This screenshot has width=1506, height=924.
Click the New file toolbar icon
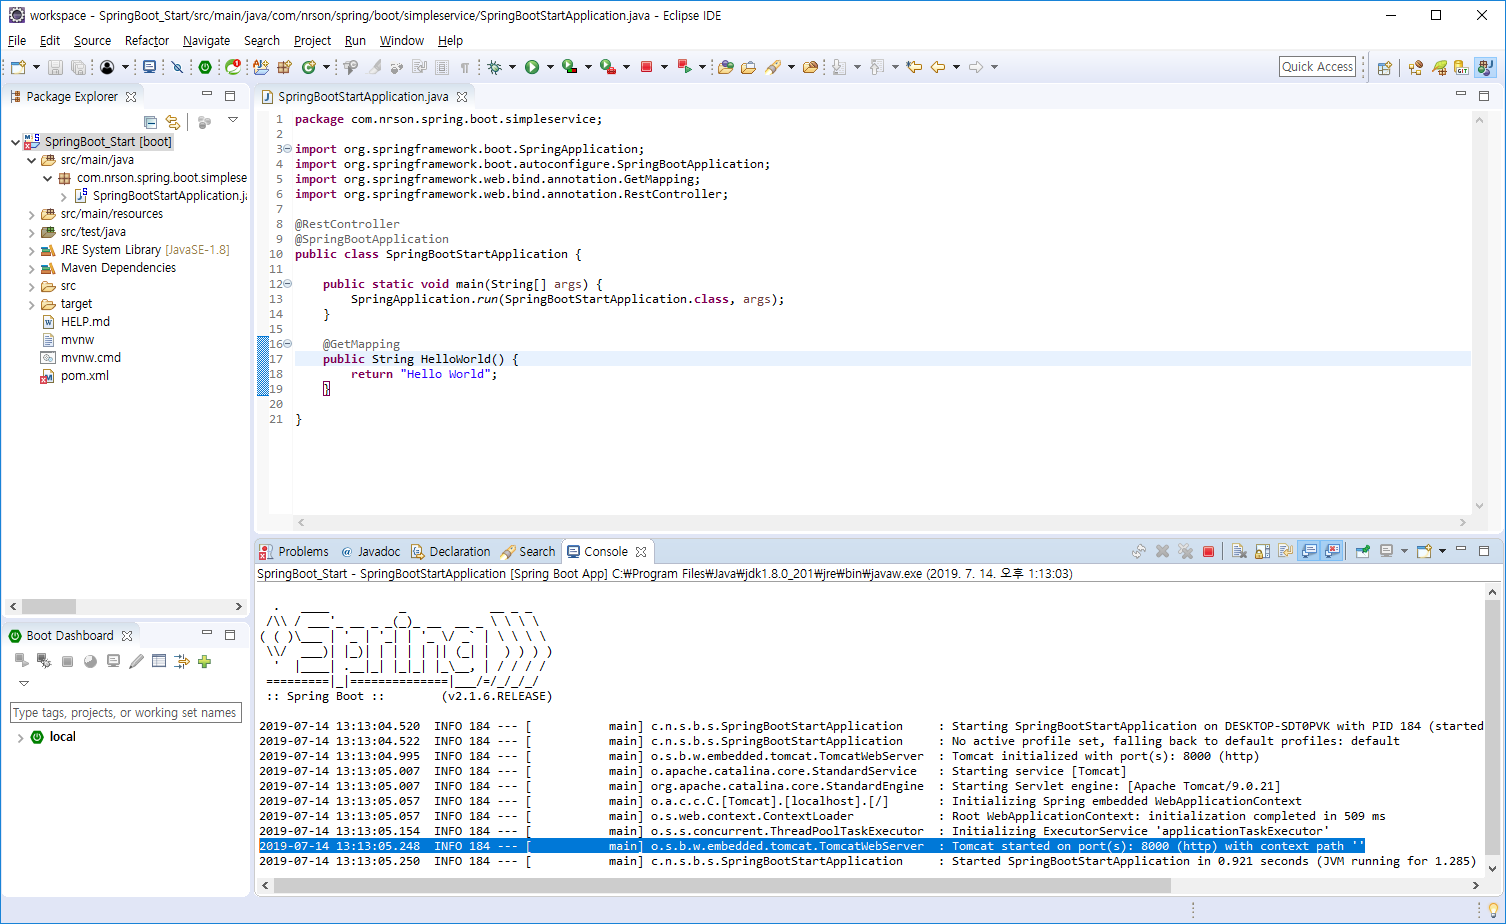point(18,67)
